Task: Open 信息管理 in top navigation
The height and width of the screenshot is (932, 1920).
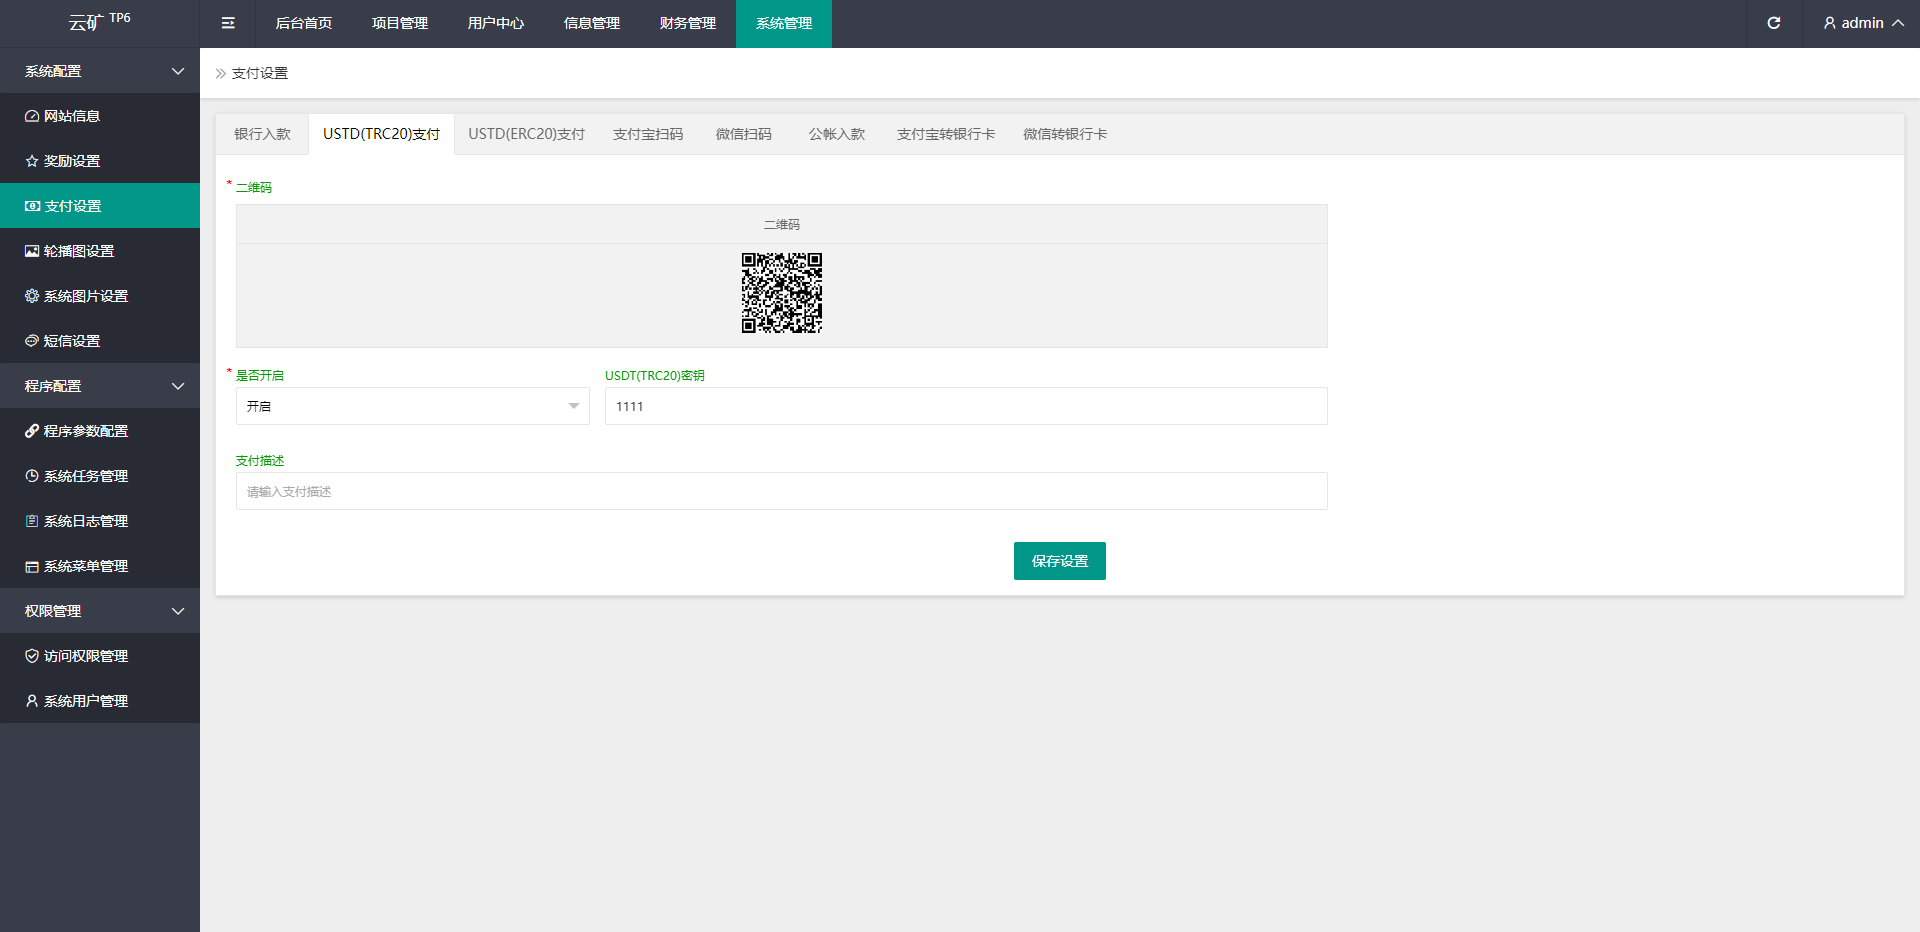Action: pos(592,23)
